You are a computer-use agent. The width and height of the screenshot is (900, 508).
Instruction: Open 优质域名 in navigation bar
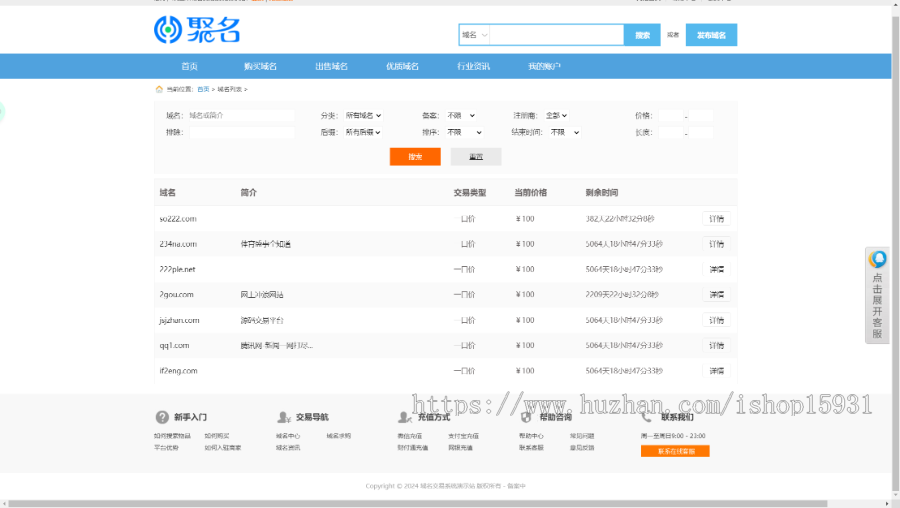402,67
